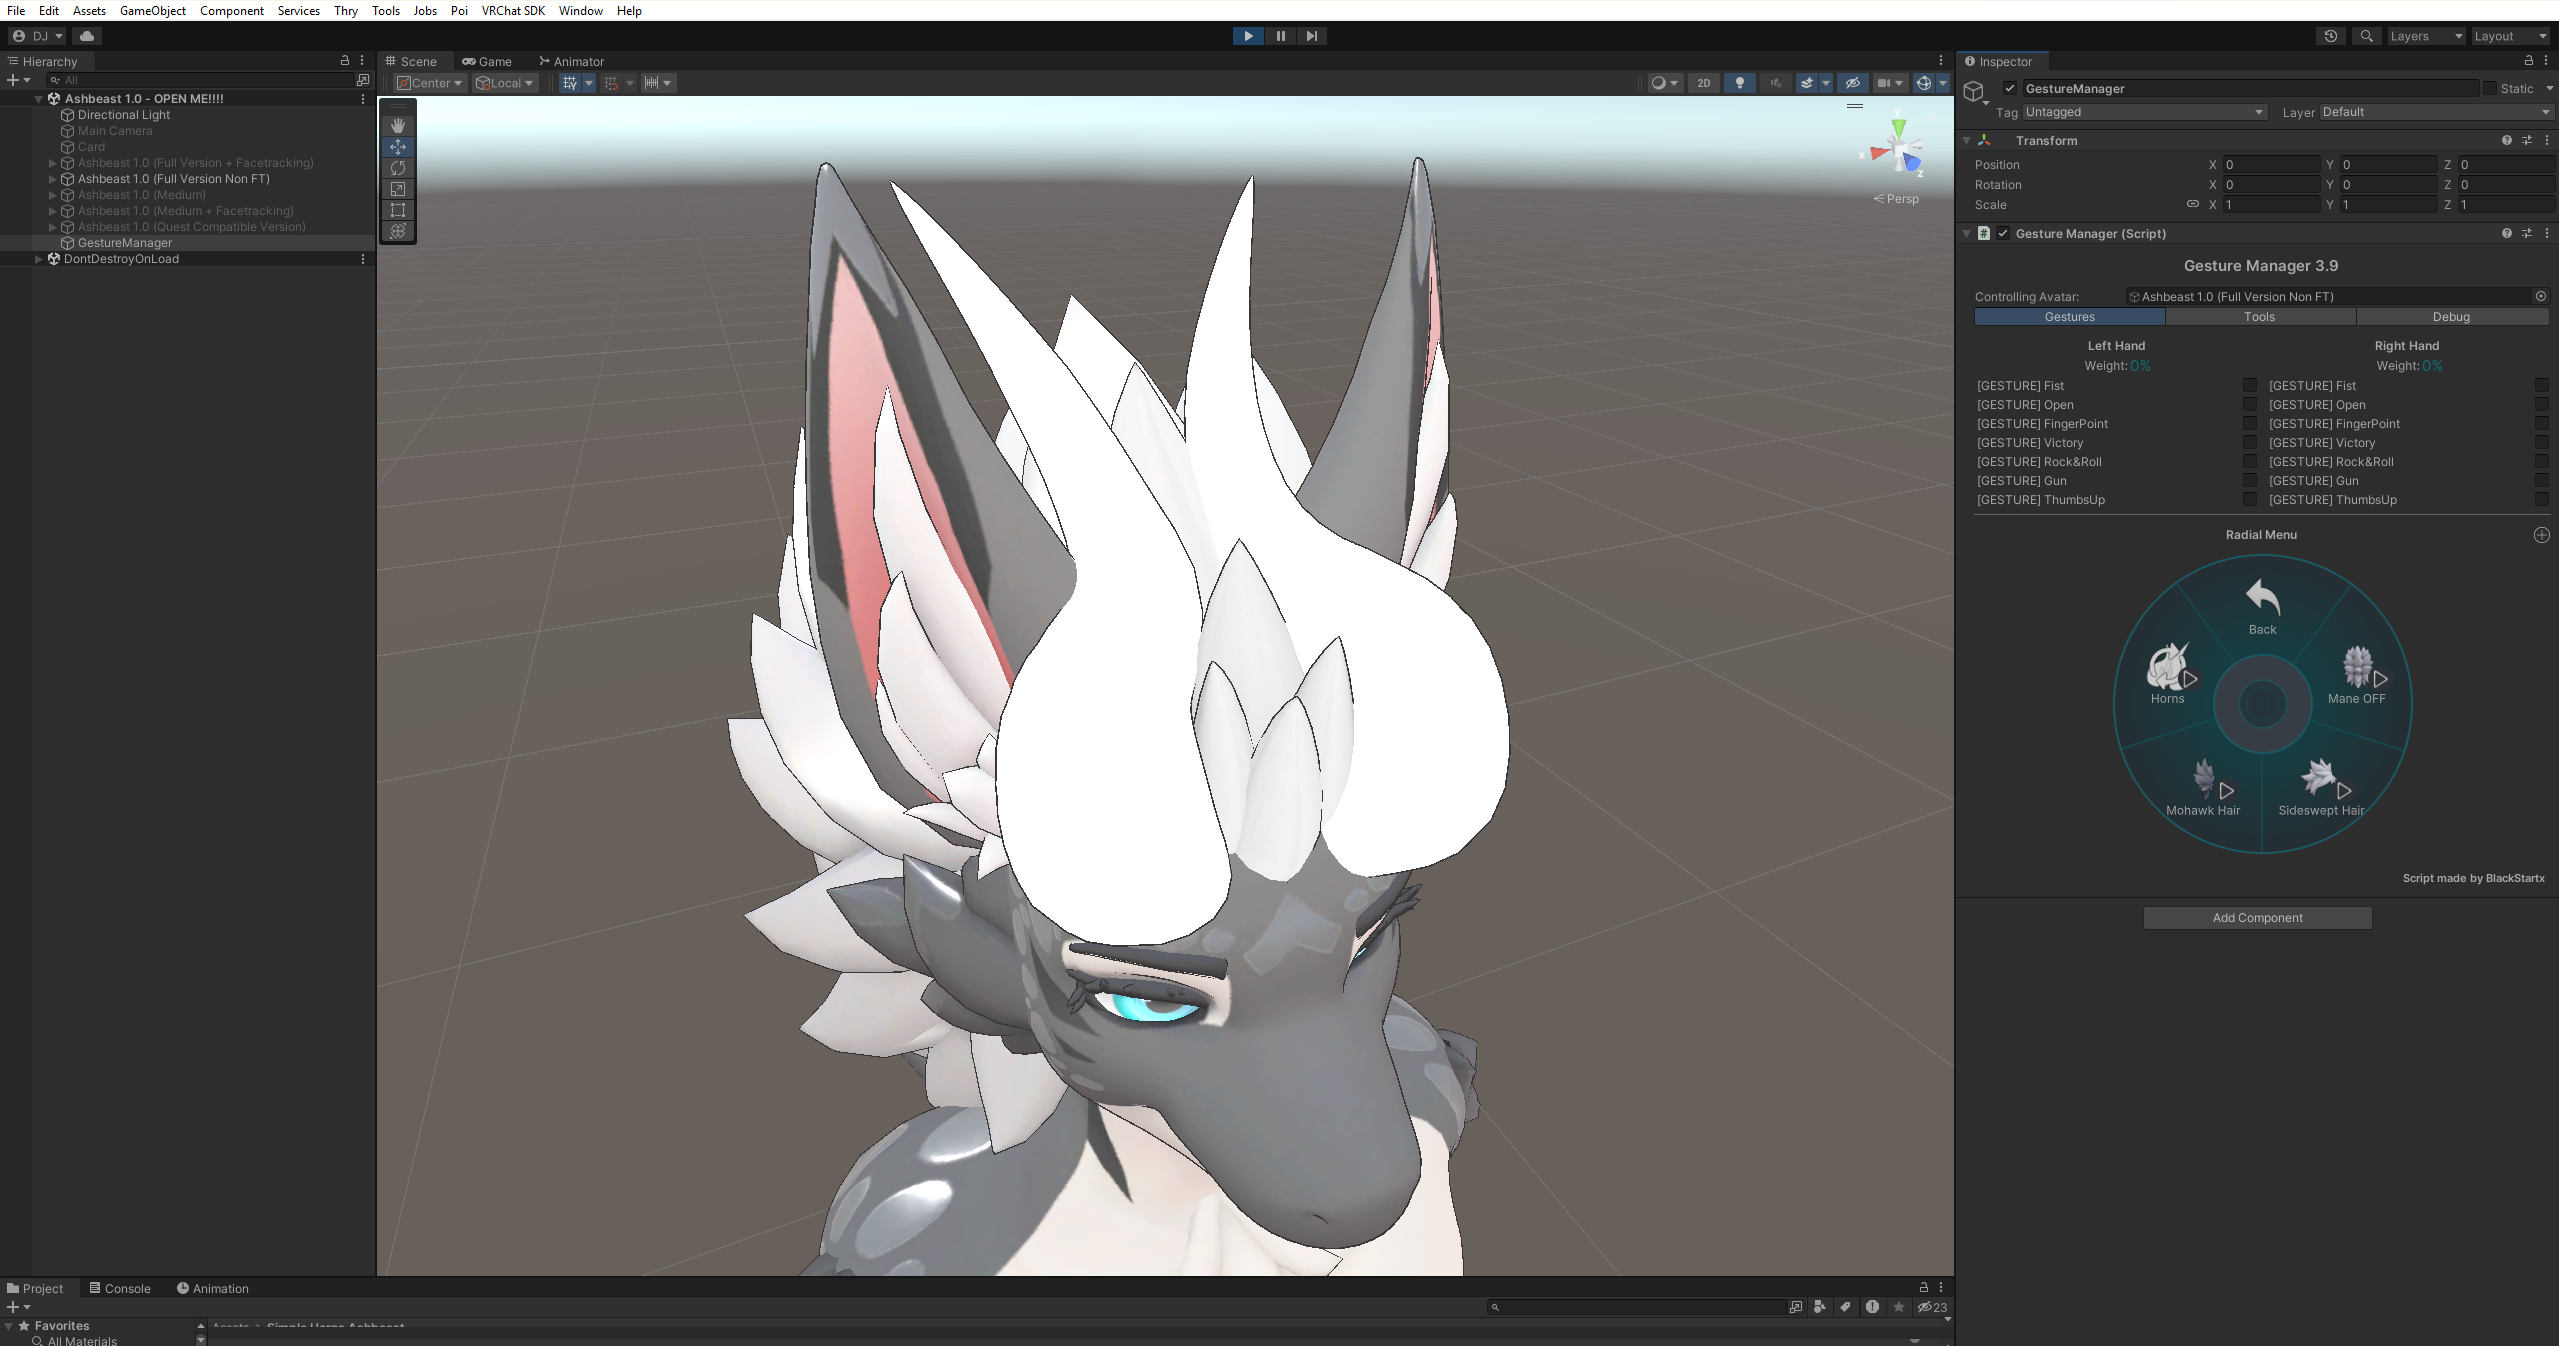The height and width of the screenshot is (1346, 2559).
Task: Open the GameObject menu
Action: pyautogui.click(x=153, y=10)
